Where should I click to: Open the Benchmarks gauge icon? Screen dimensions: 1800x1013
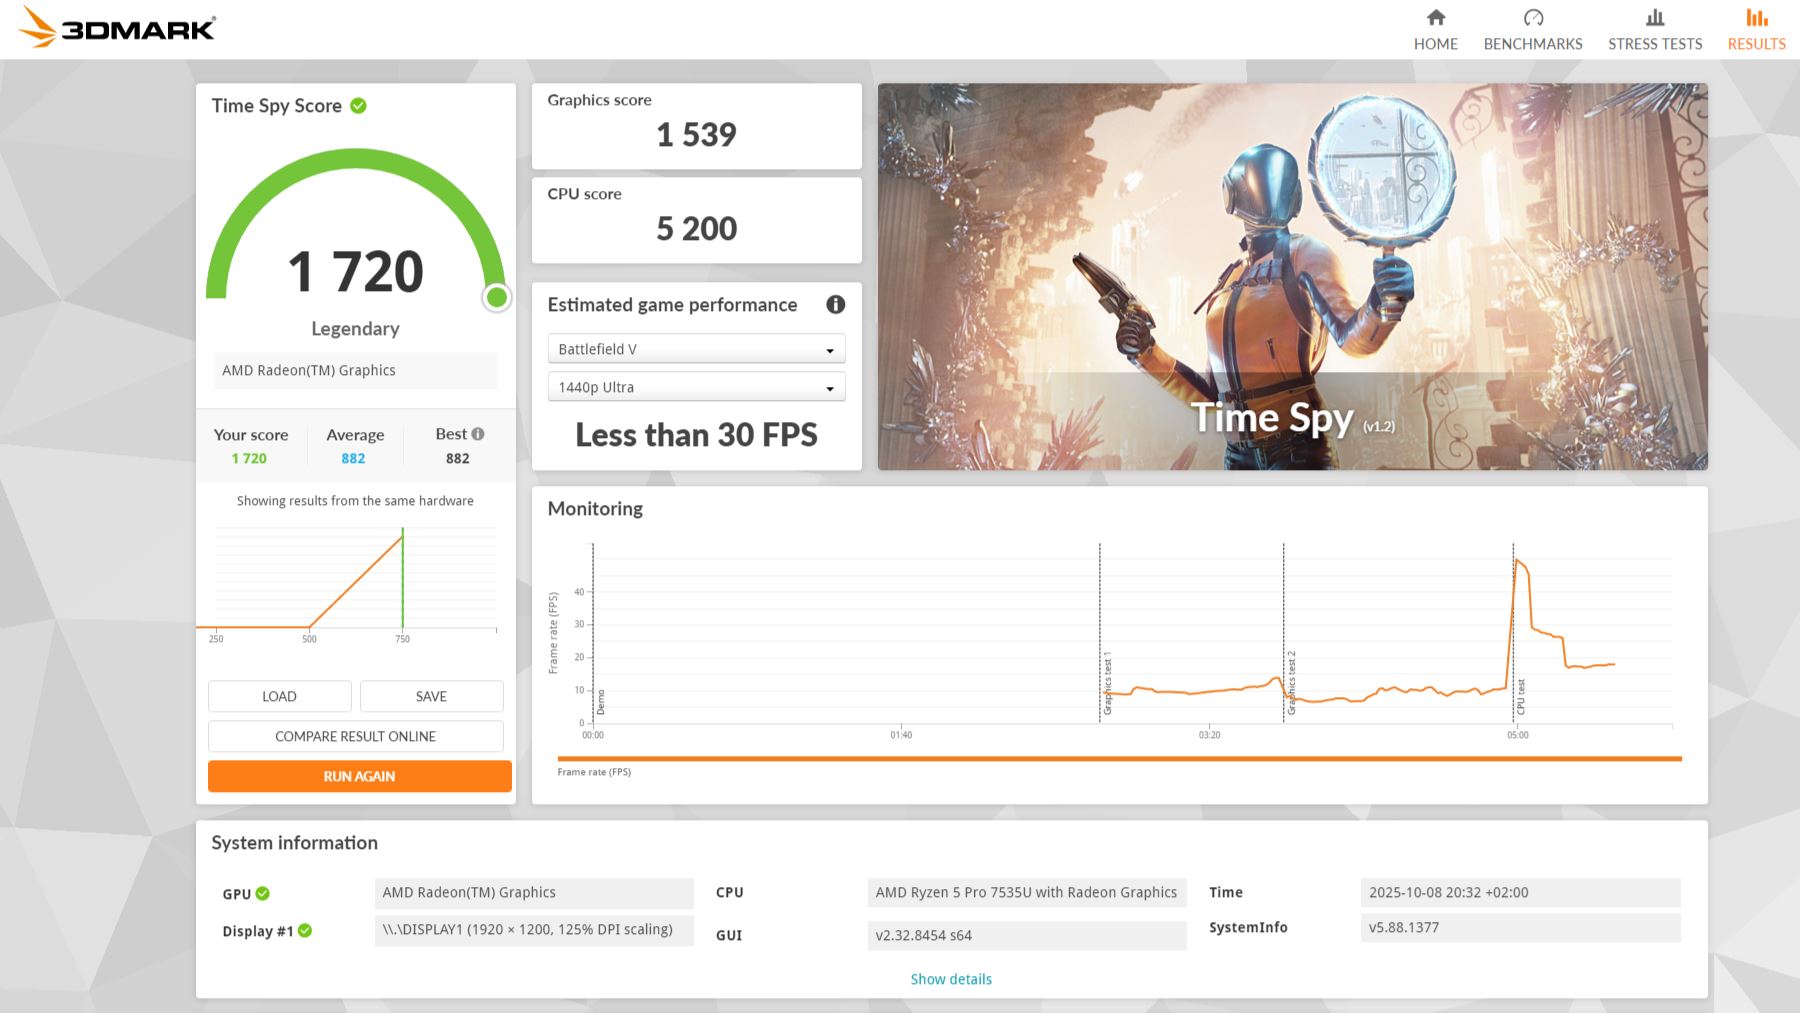(x=1532, y=18)
